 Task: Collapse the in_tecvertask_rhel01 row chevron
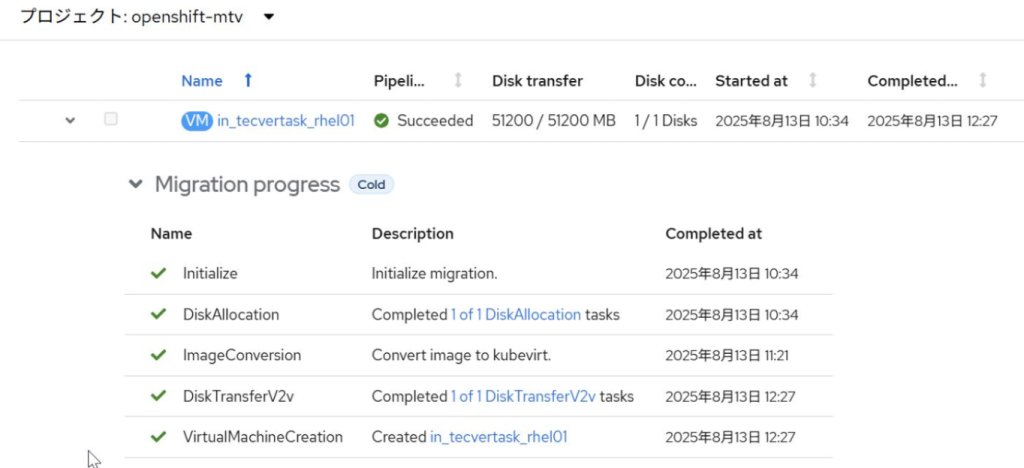(71, 121)
